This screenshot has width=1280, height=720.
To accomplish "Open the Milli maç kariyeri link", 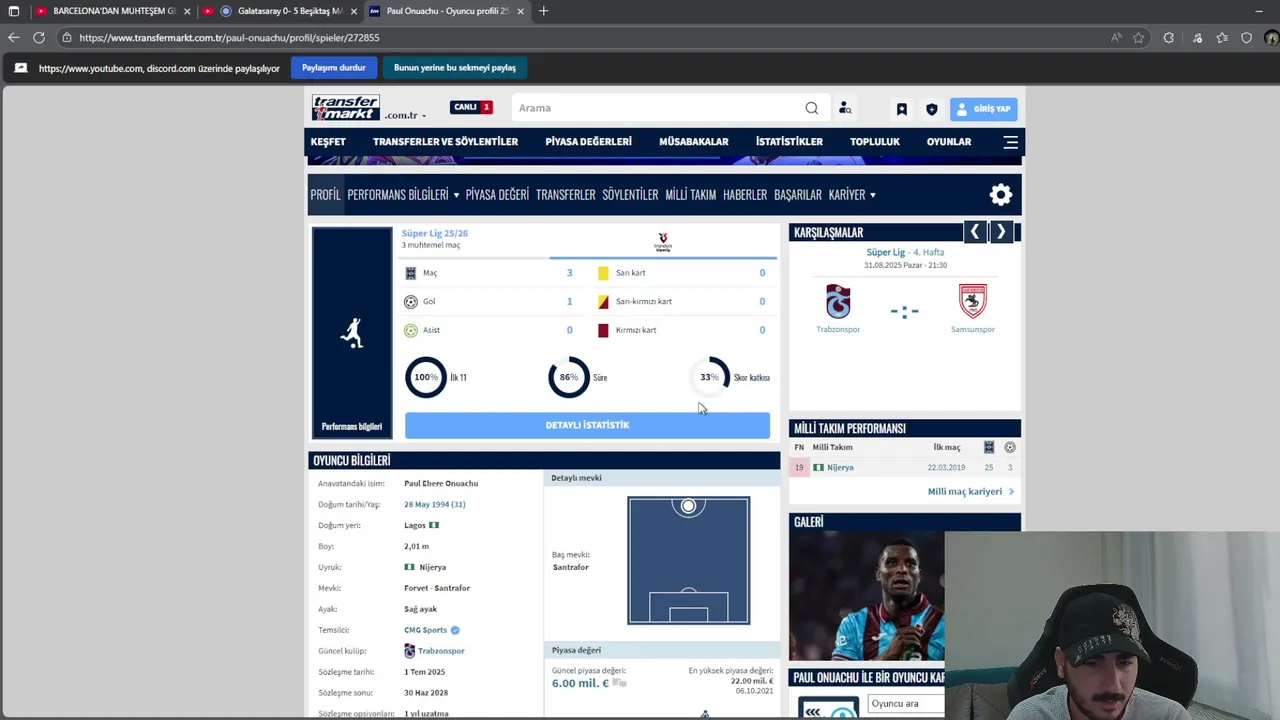I will point(971,492).
